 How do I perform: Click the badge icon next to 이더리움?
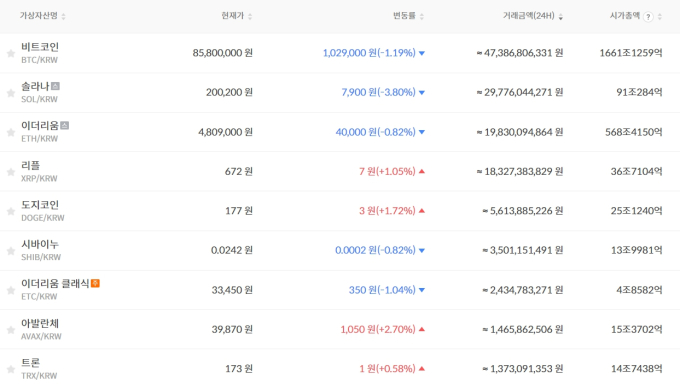[64, 125]
